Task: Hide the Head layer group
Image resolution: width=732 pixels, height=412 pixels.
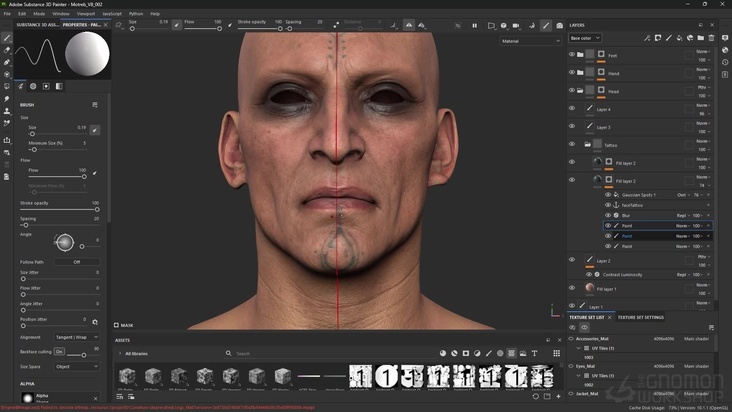Action: point(572,90)
